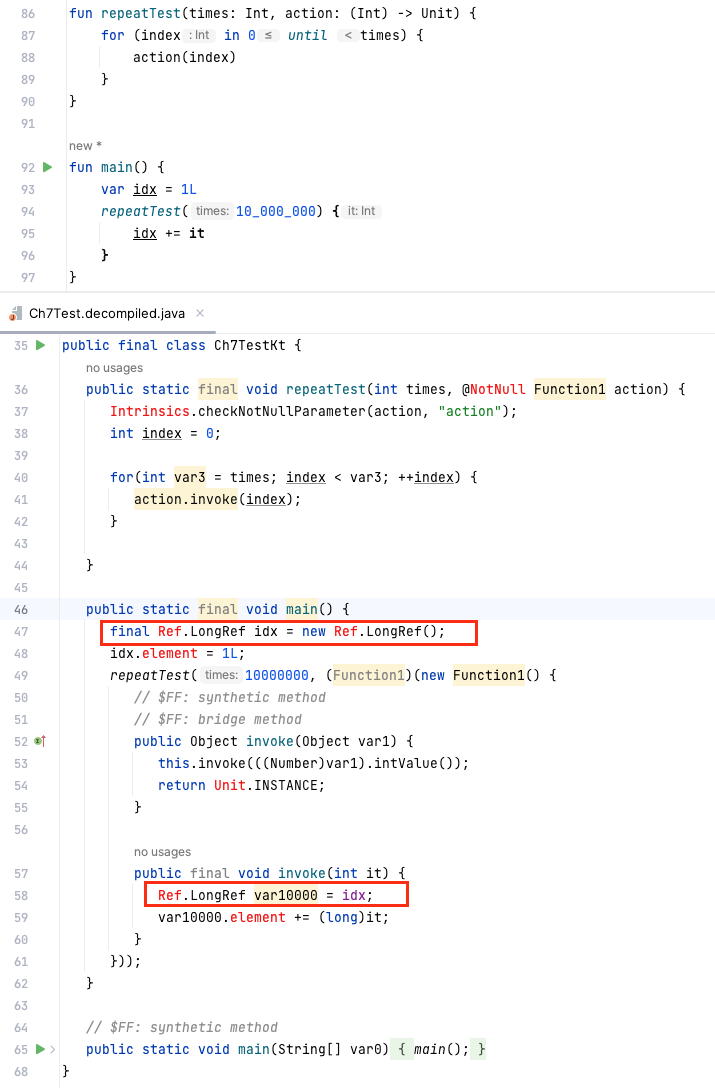This screenshot has height=1088, width=715.
Task: Click 'action(index)' on Kotlin line 88
Action: point(185,57)
